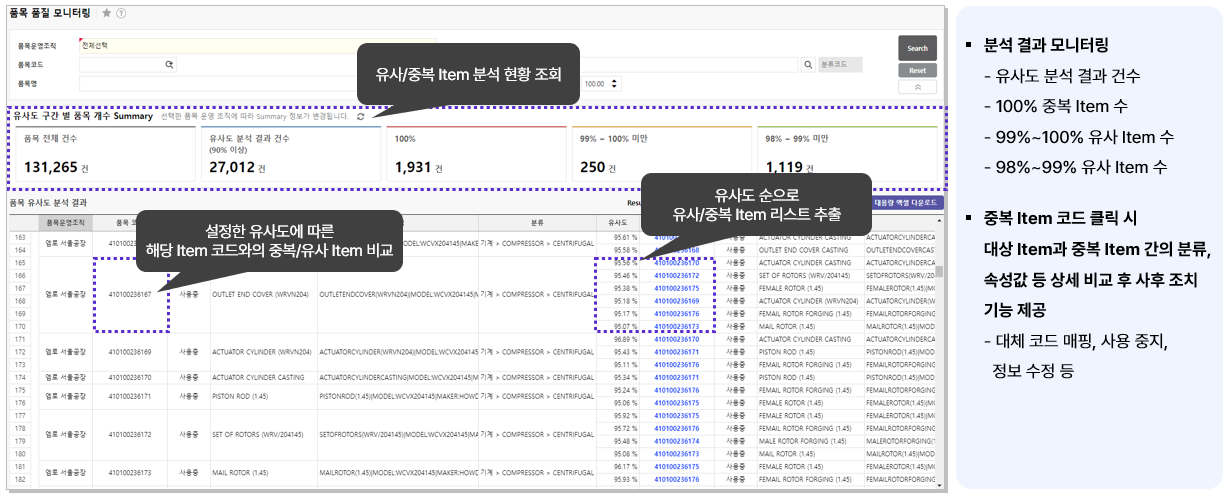Open link 410100236176 on the 95.17 % row
The width and height of the screenshot is (1230, 502).
[676, 314]
